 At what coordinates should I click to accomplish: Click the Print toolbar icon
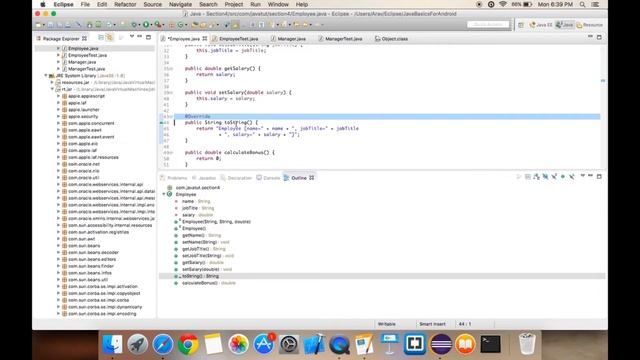[68, 25]
